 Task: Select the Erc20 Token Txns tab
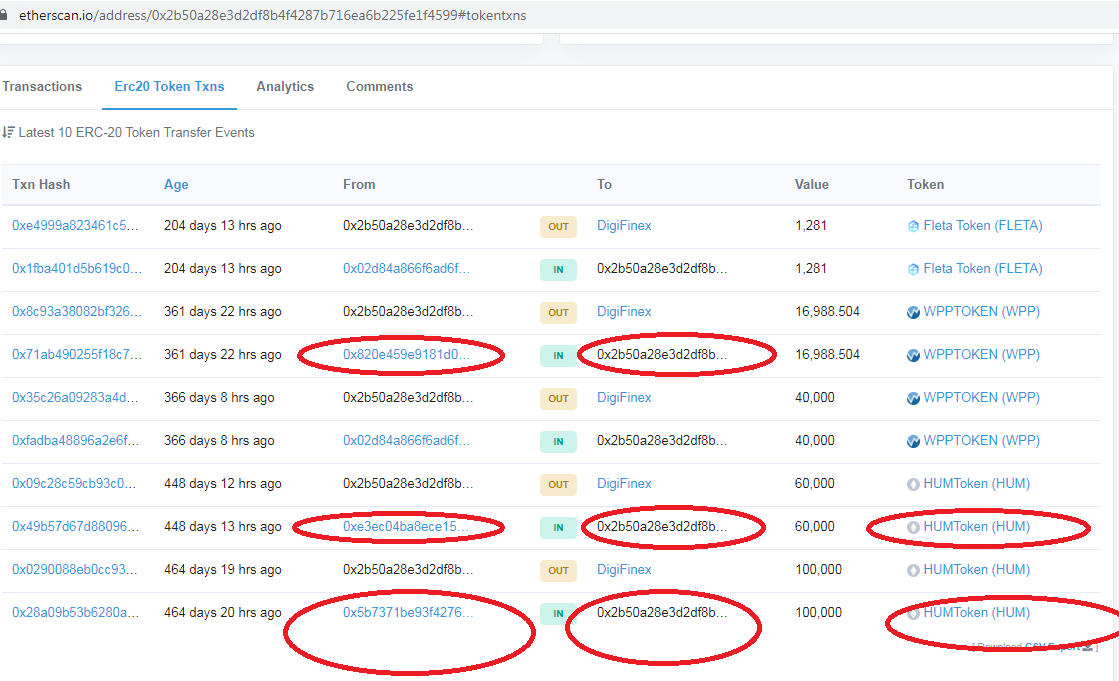[x=169, y=86]
